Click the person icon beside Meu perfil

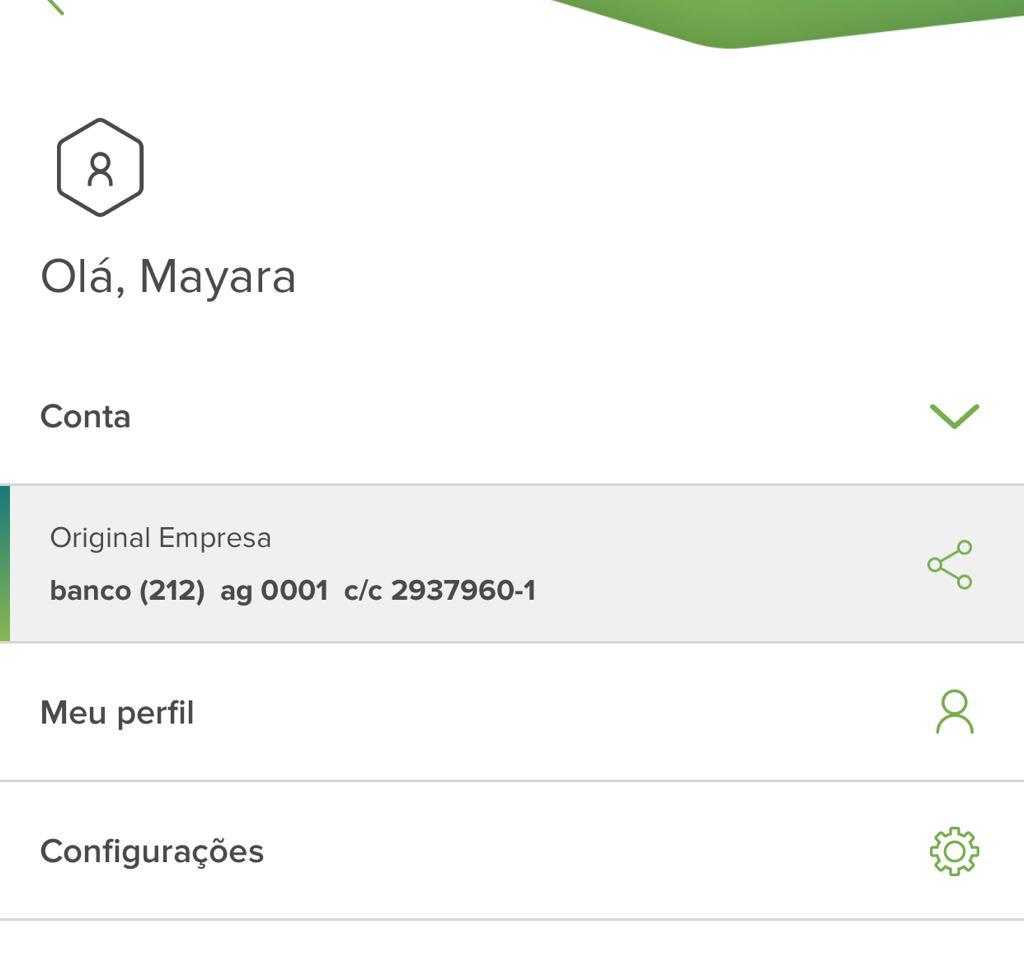(954, 712)
